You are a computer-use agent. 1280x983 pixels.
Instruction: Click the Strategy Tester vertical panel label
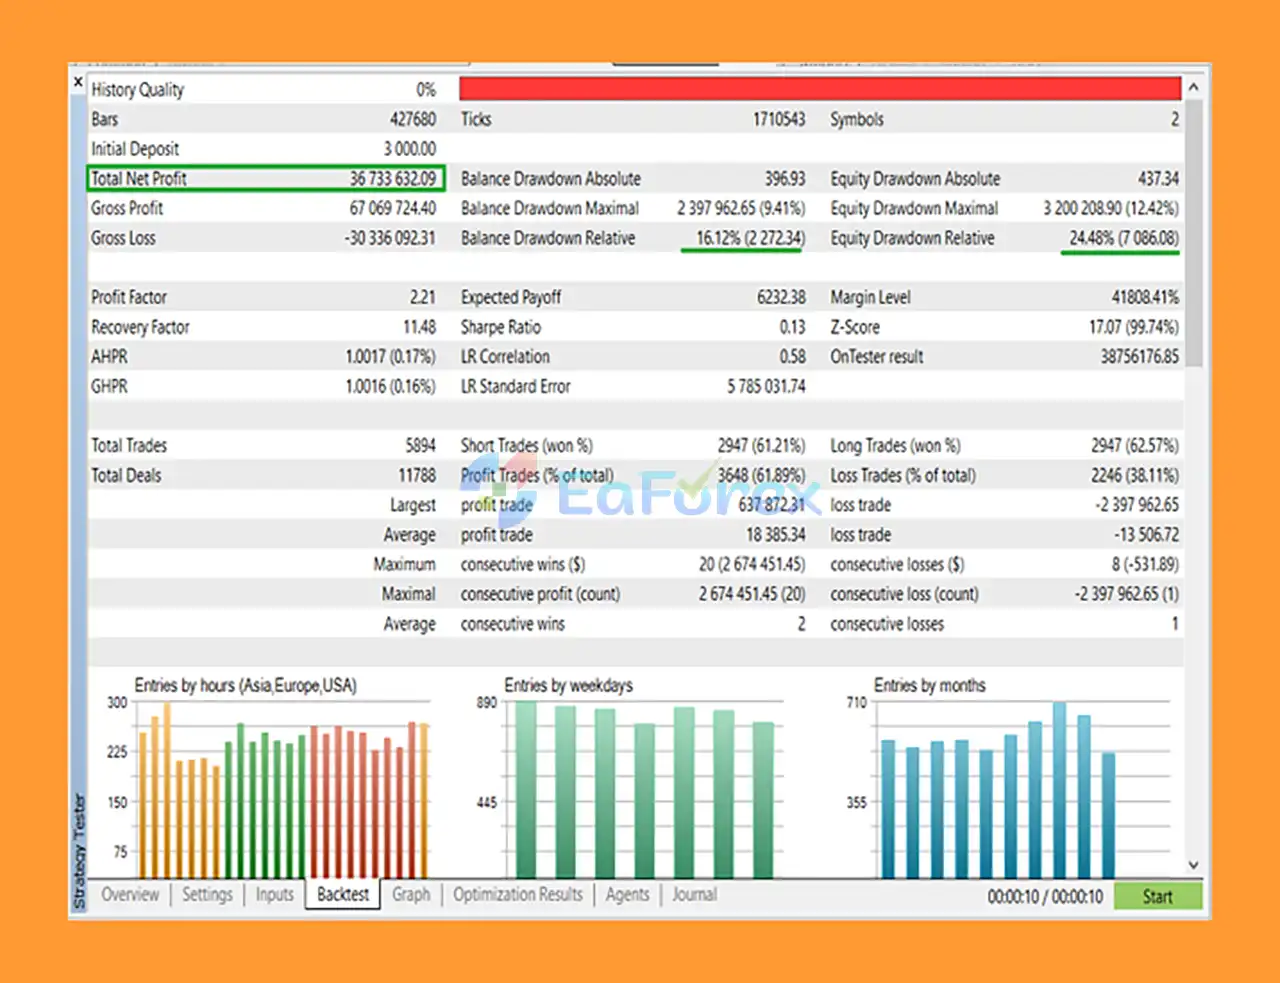point(79,852)
